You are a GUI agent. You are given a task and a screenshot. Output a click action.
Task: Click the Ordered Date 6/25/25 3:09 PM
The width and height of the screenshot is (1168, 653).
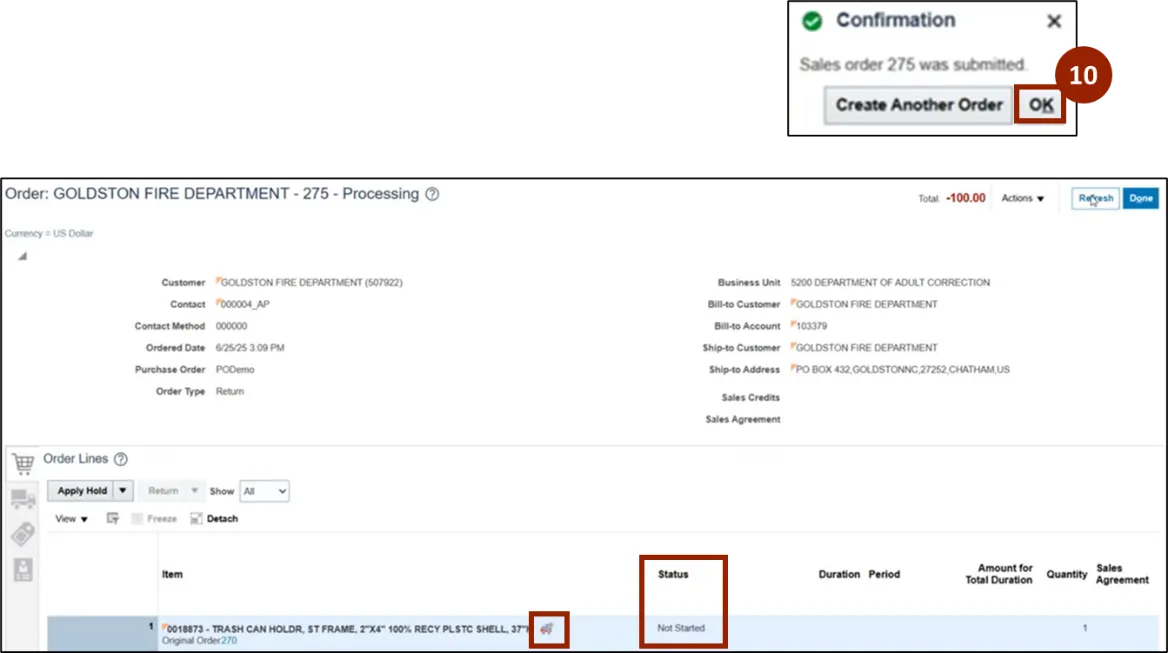click(250, 348)
